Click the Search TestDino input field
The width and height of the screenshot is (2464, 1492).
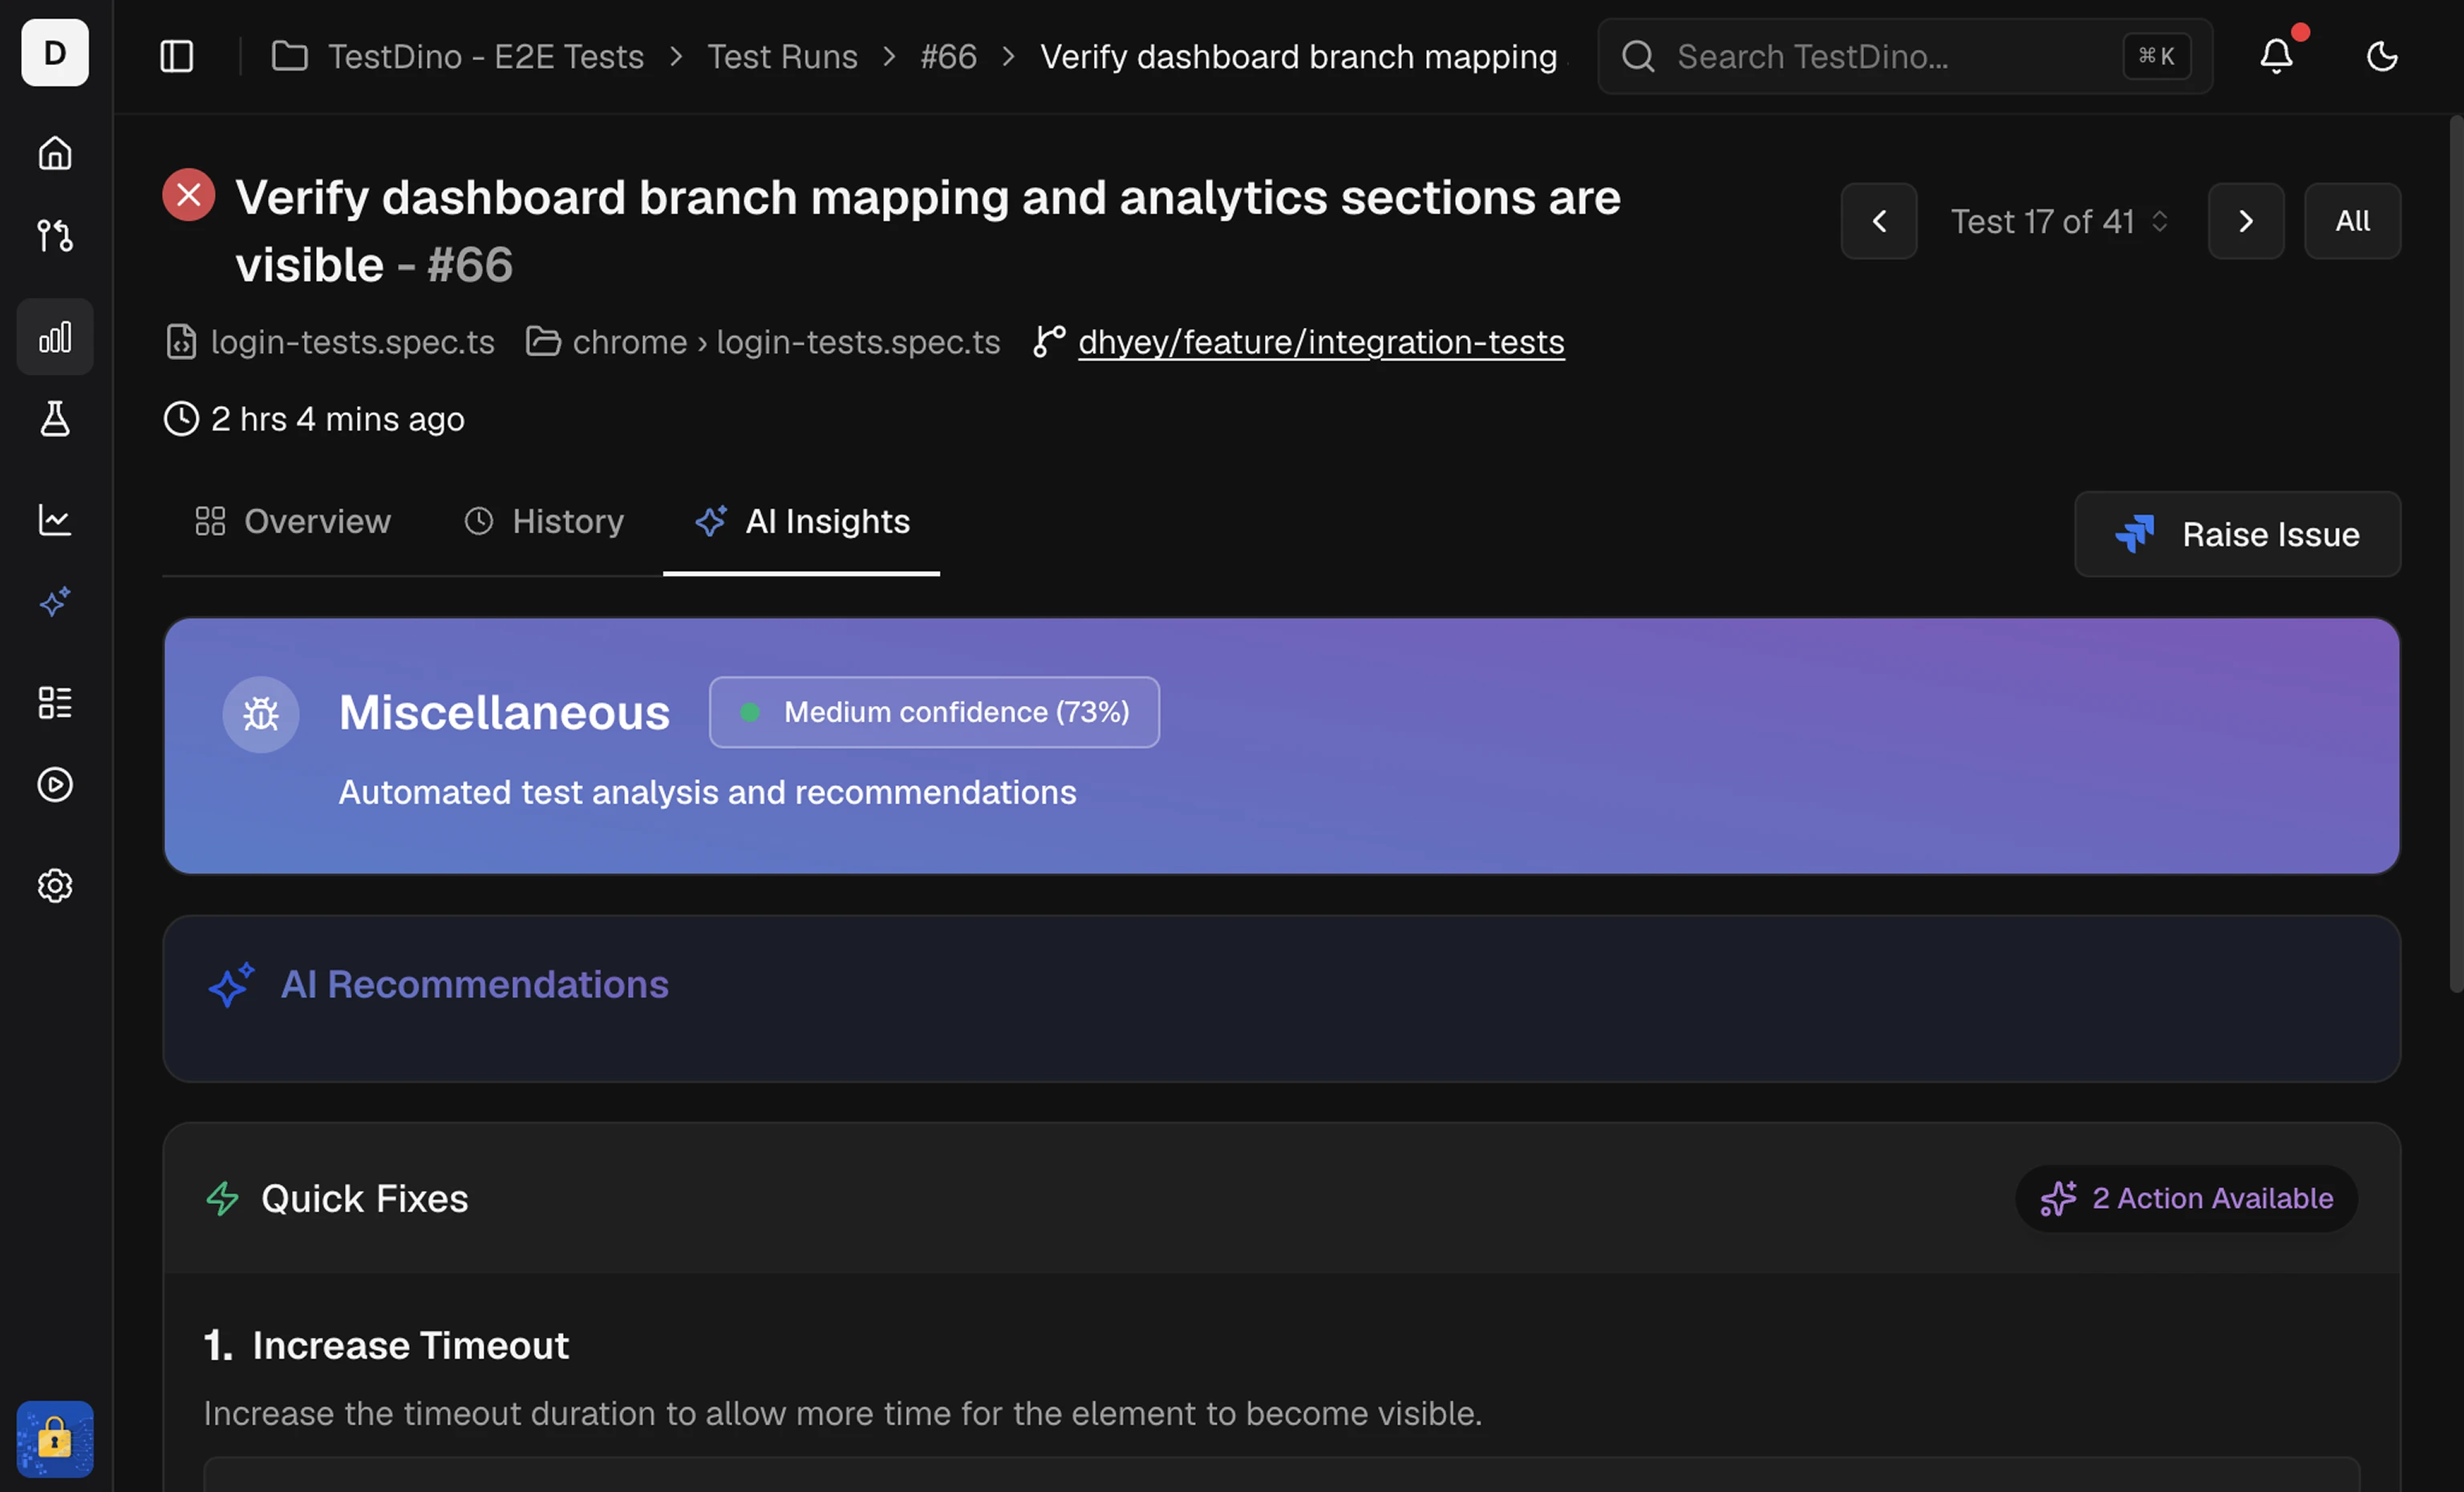tap(1905, 56)
